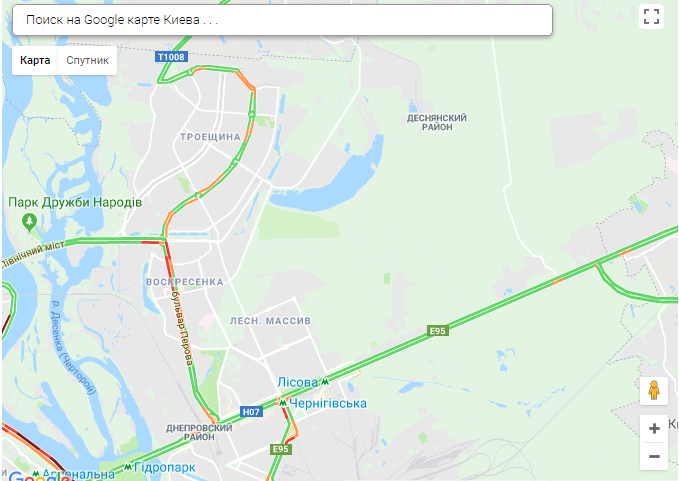Toggle fullscreen map view
The width and height of the screenshot is (679, 481).
(651, 16)
